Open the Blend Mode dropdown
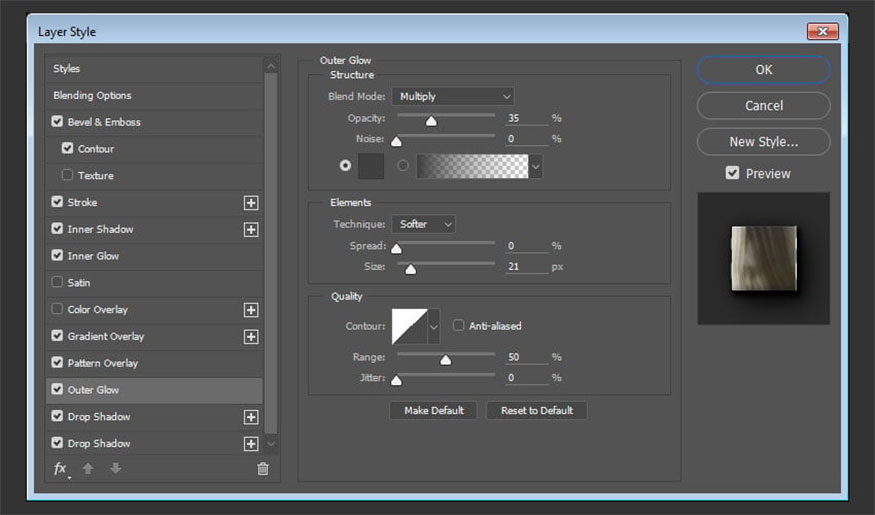This screenshot has height=515, width=875. 453,97
